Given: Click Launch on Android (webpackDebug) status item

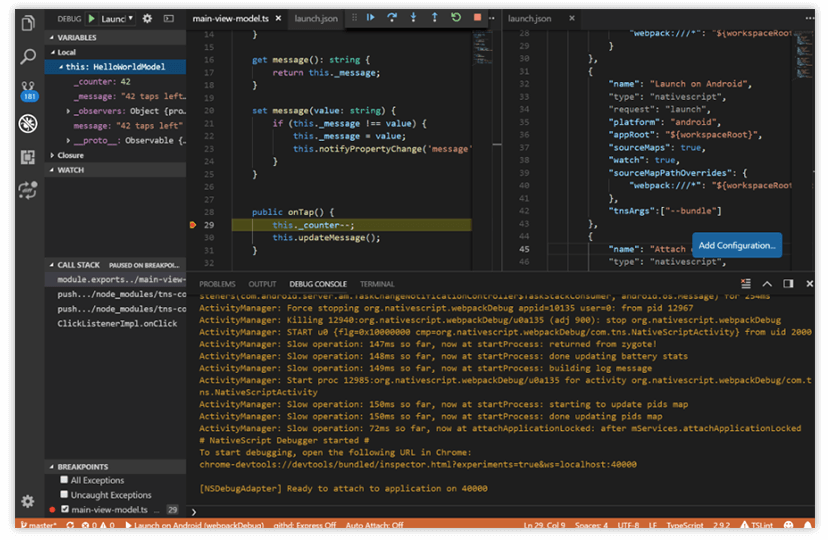Looking at the screenshot, I should coord(194,525).
